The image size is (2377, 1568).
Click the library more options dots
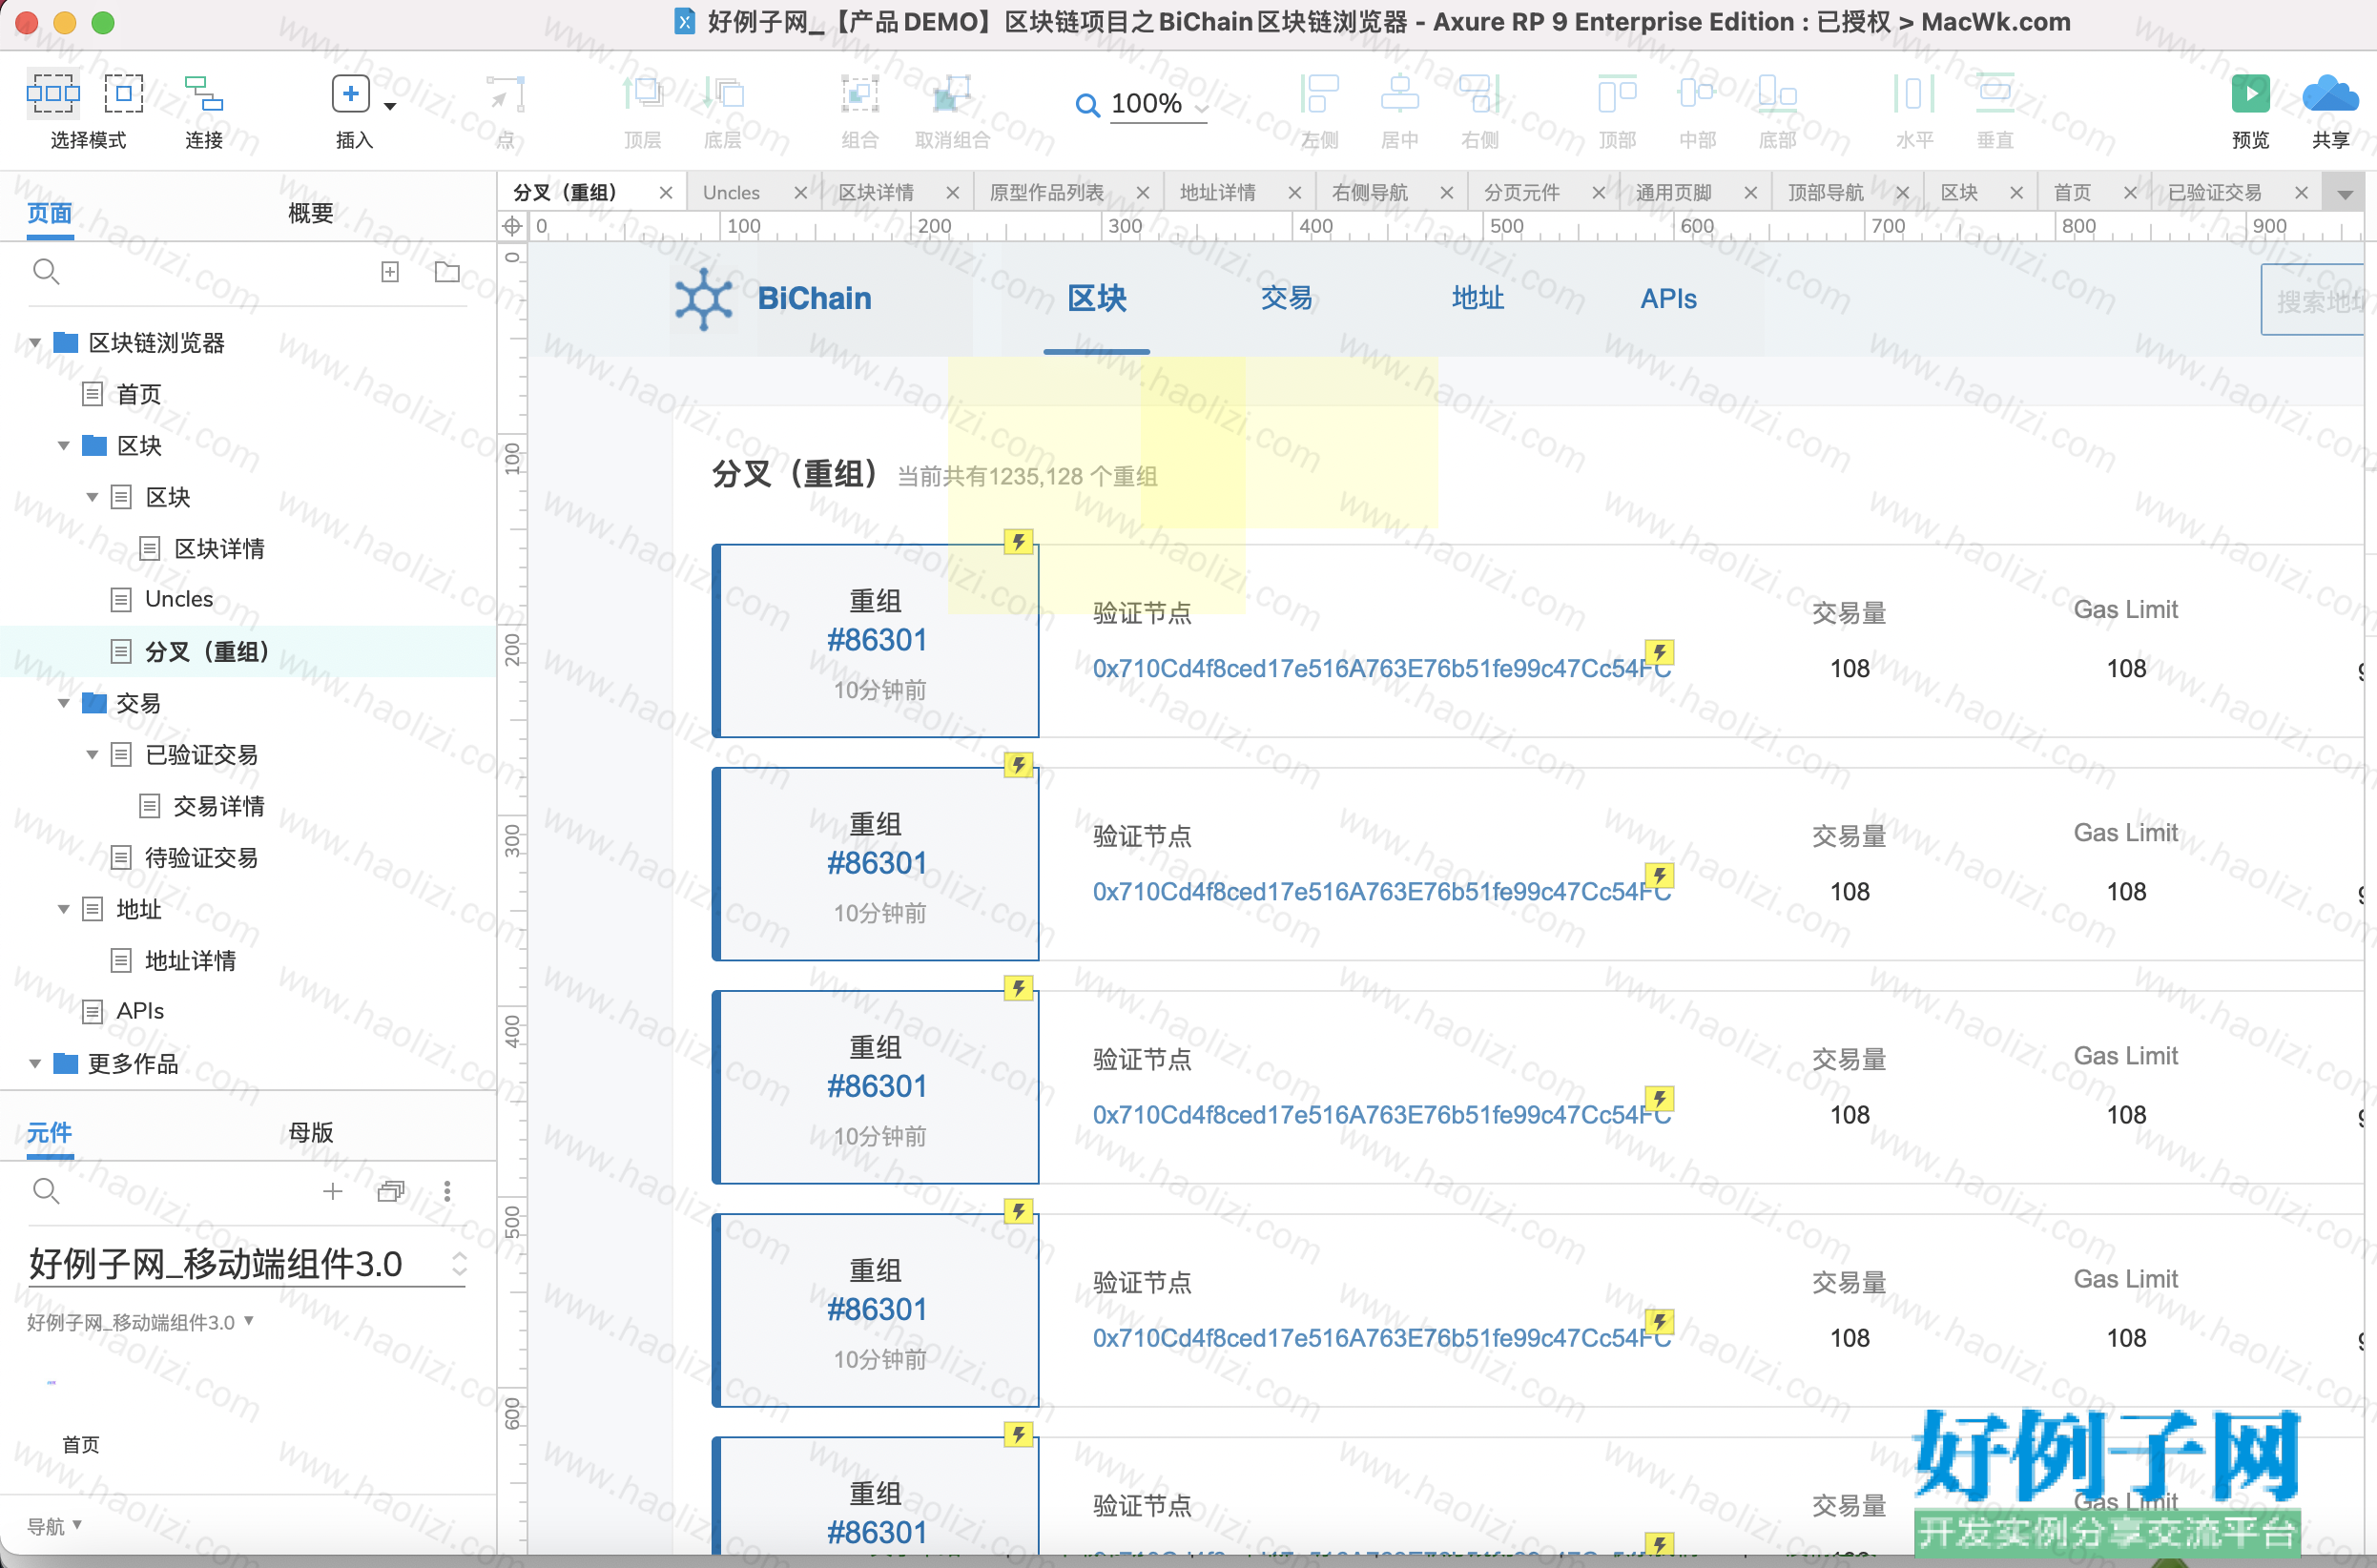447,1190
